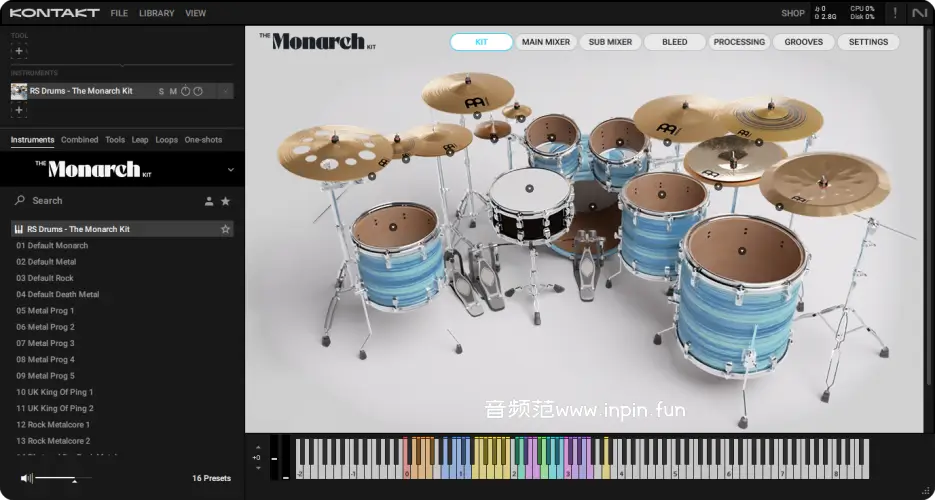Click the 16 Presets count label

click(x=211, y=478)
